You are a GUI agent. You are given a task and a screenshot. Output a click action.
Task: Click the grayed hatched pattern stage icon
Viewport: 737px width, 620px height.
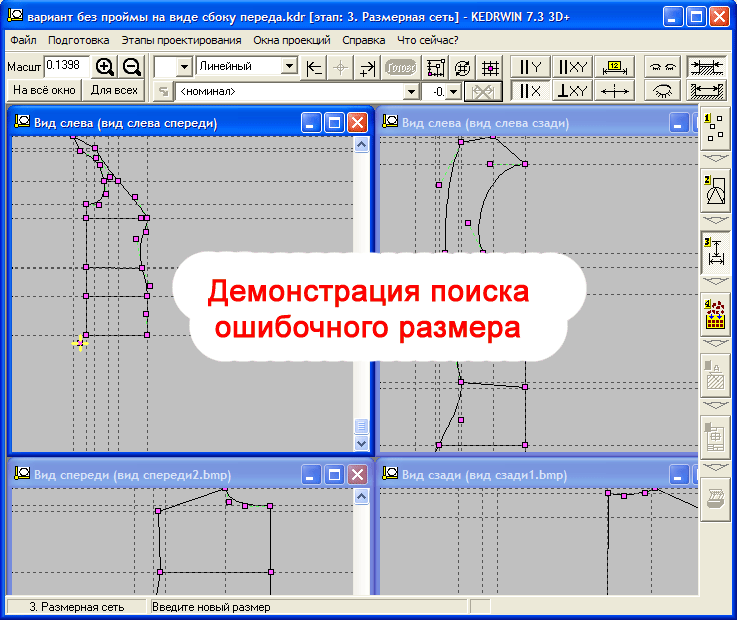tap(715, 376)
